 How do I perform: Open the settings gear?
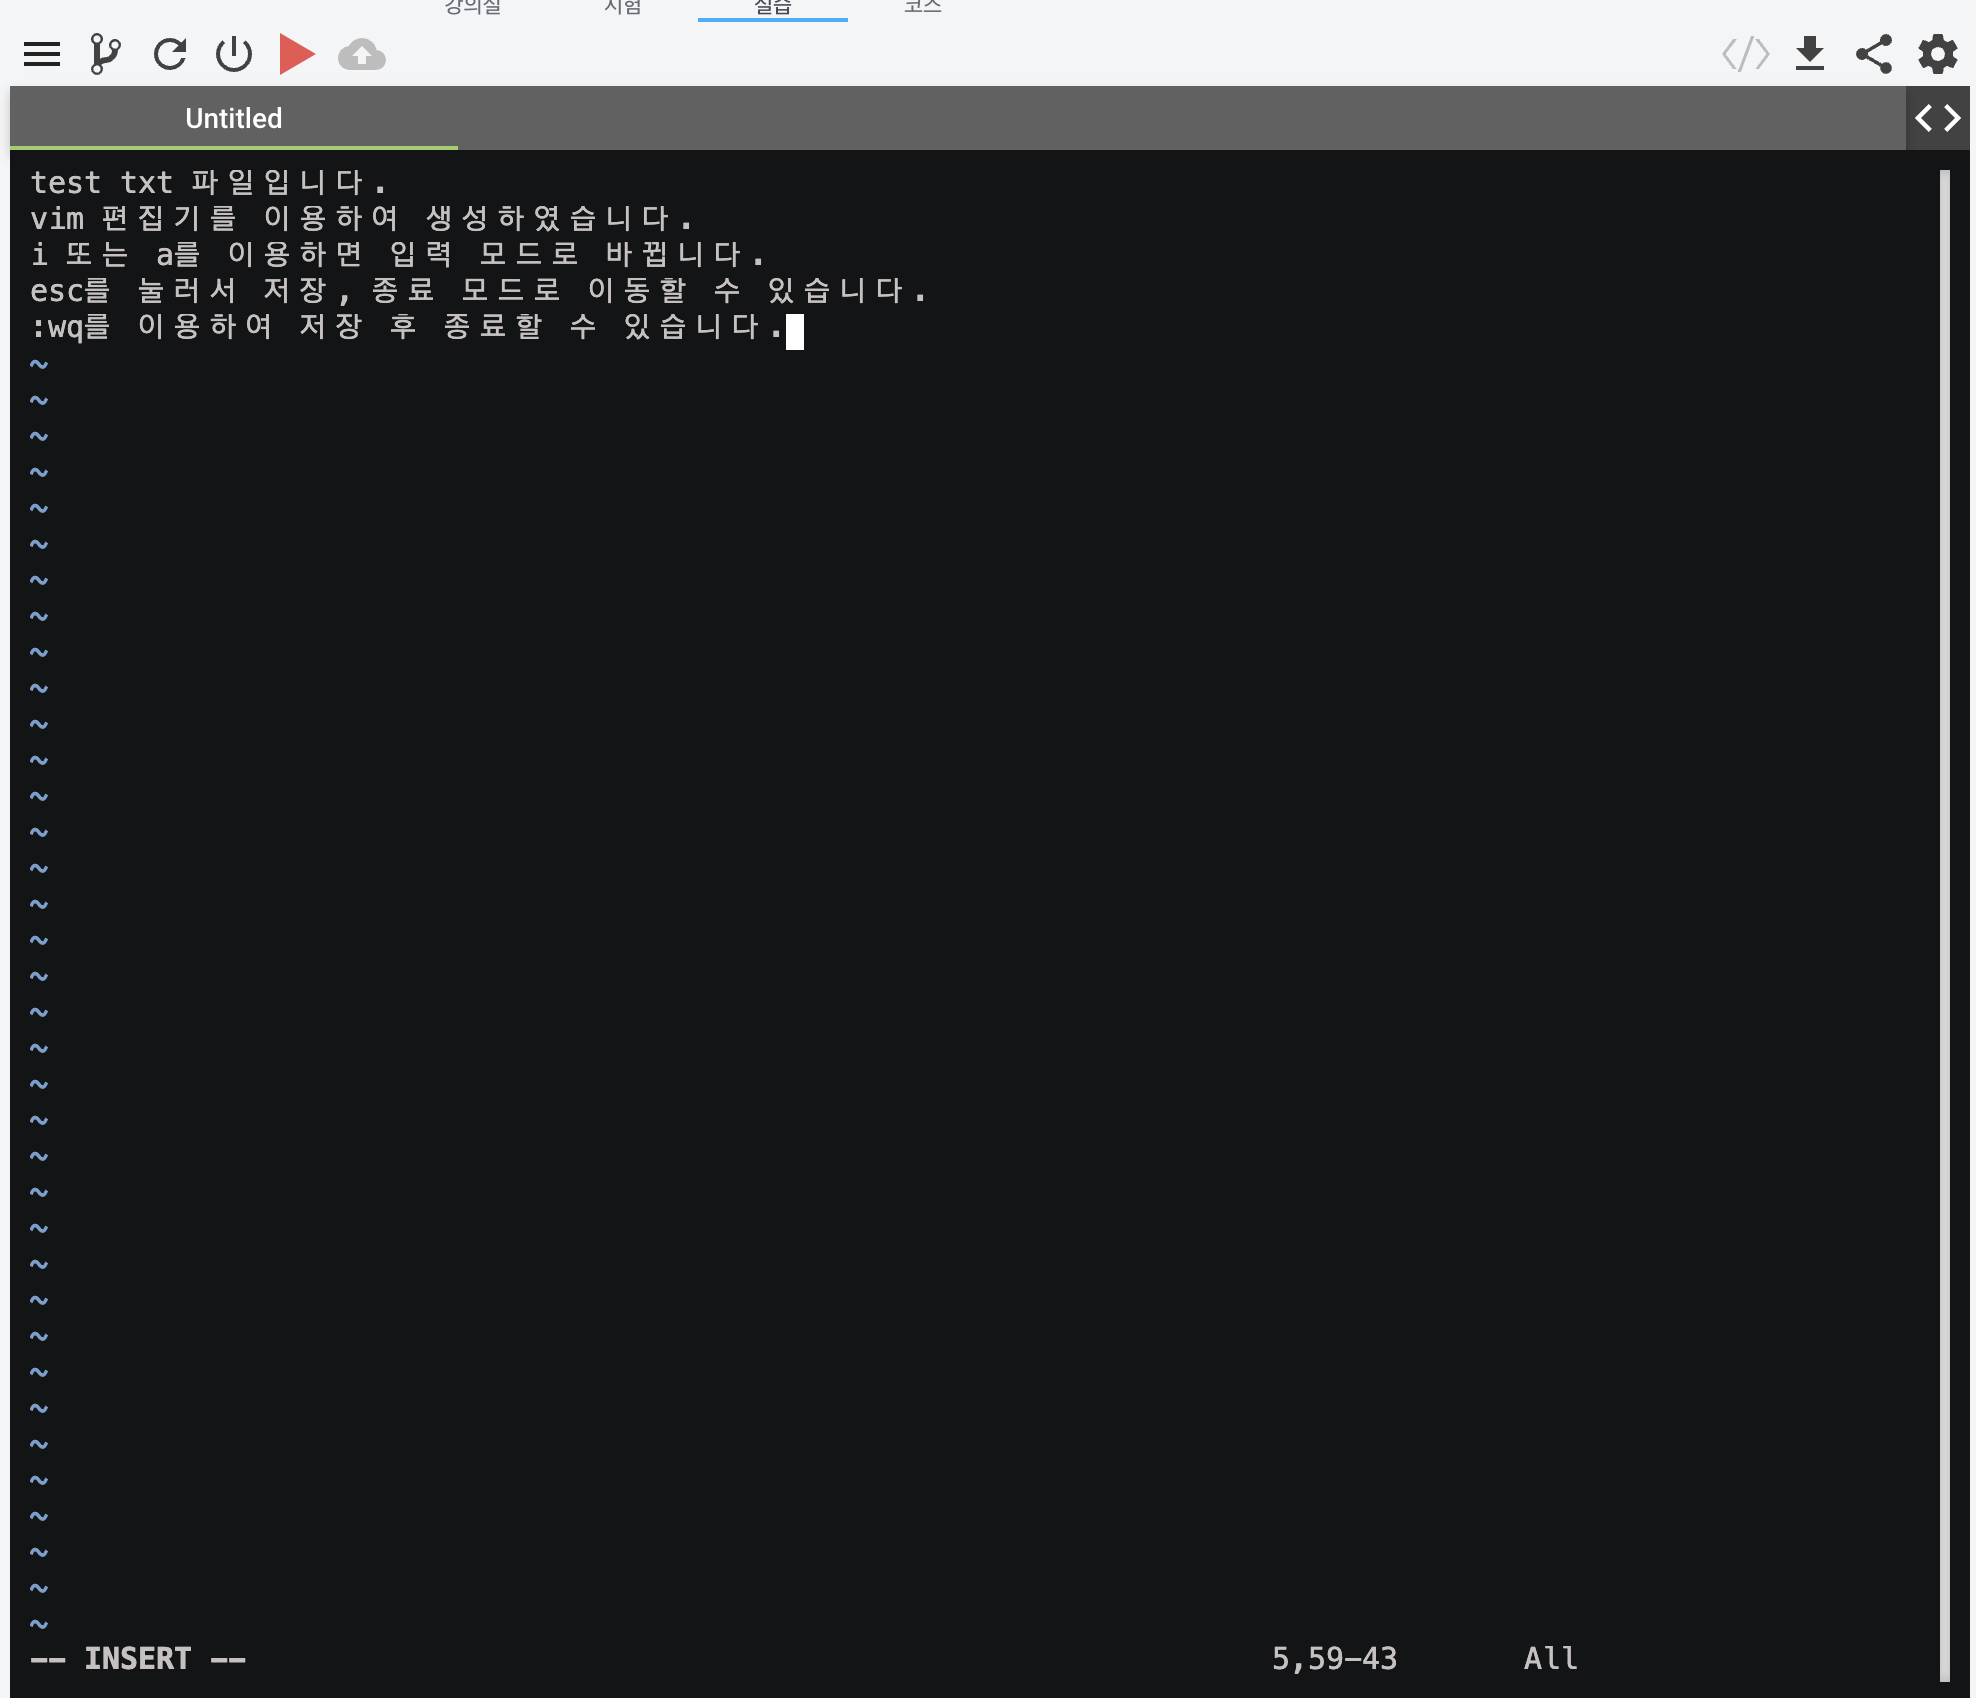click(x=1938, y=54)
